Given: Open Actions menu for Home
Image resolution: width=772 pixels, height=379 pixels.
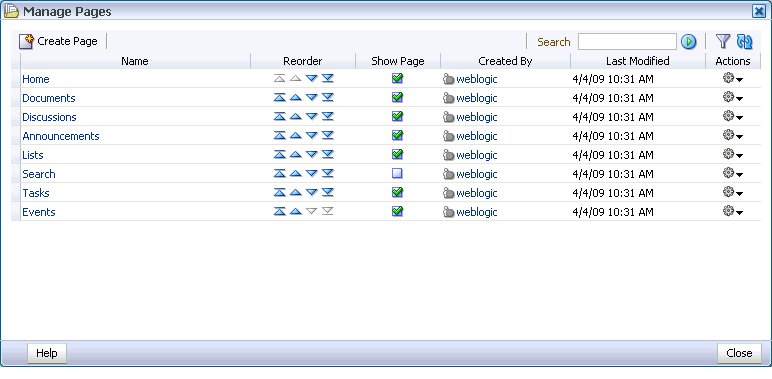Looking at the screenshot, I should (x=733, y=79).
